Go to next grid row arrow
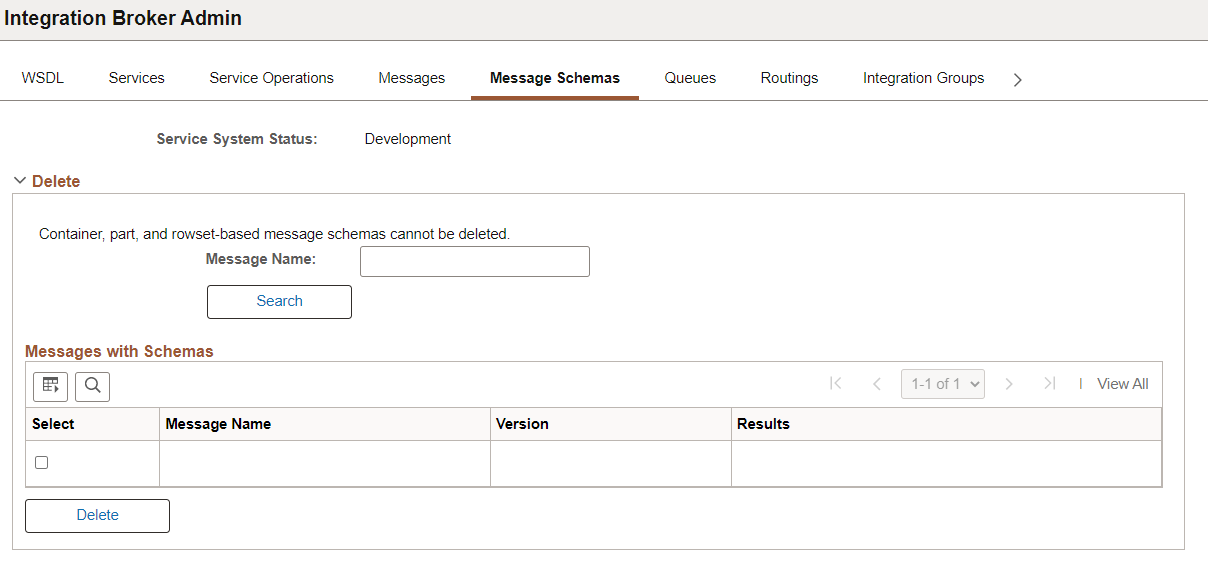The width and height of the screenshot is (1208, 564). (x=1009, y=384)
